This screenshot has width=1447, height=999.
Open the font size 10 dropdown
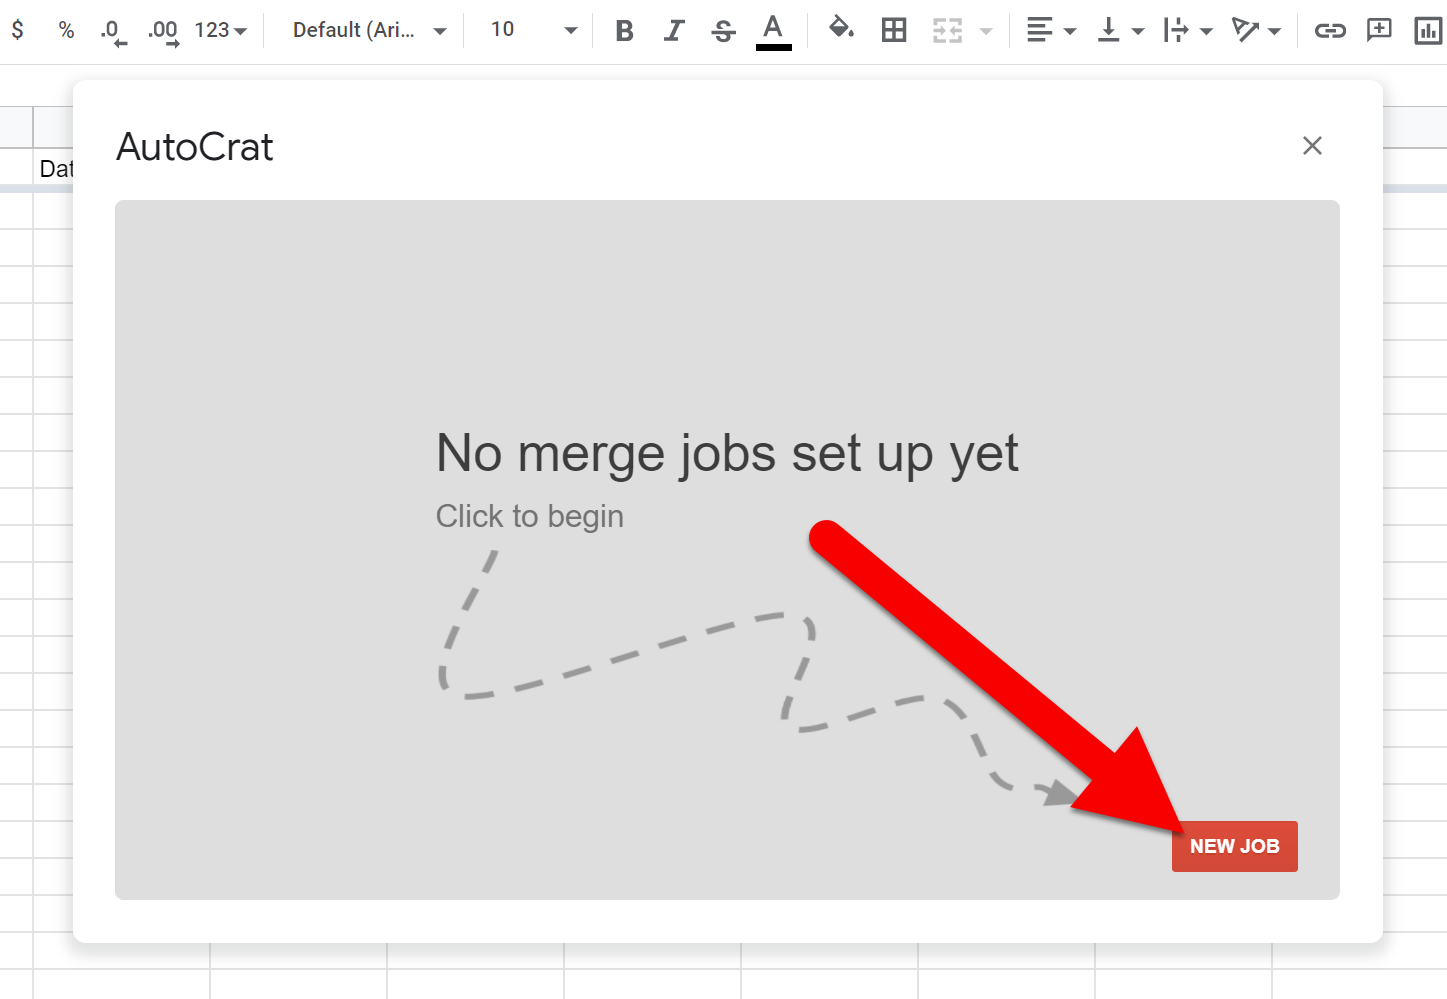(x=534, y=30)
